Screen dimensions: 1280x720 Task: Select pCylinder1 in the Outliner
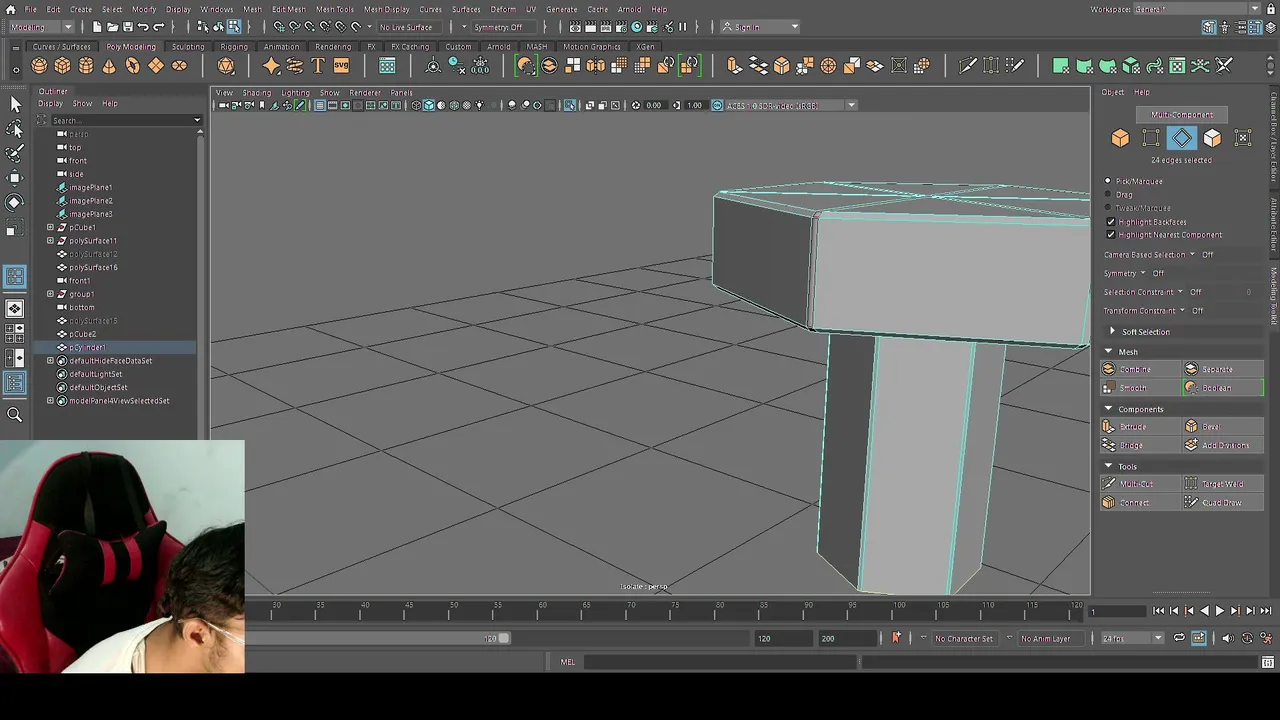tap(87, 347)
